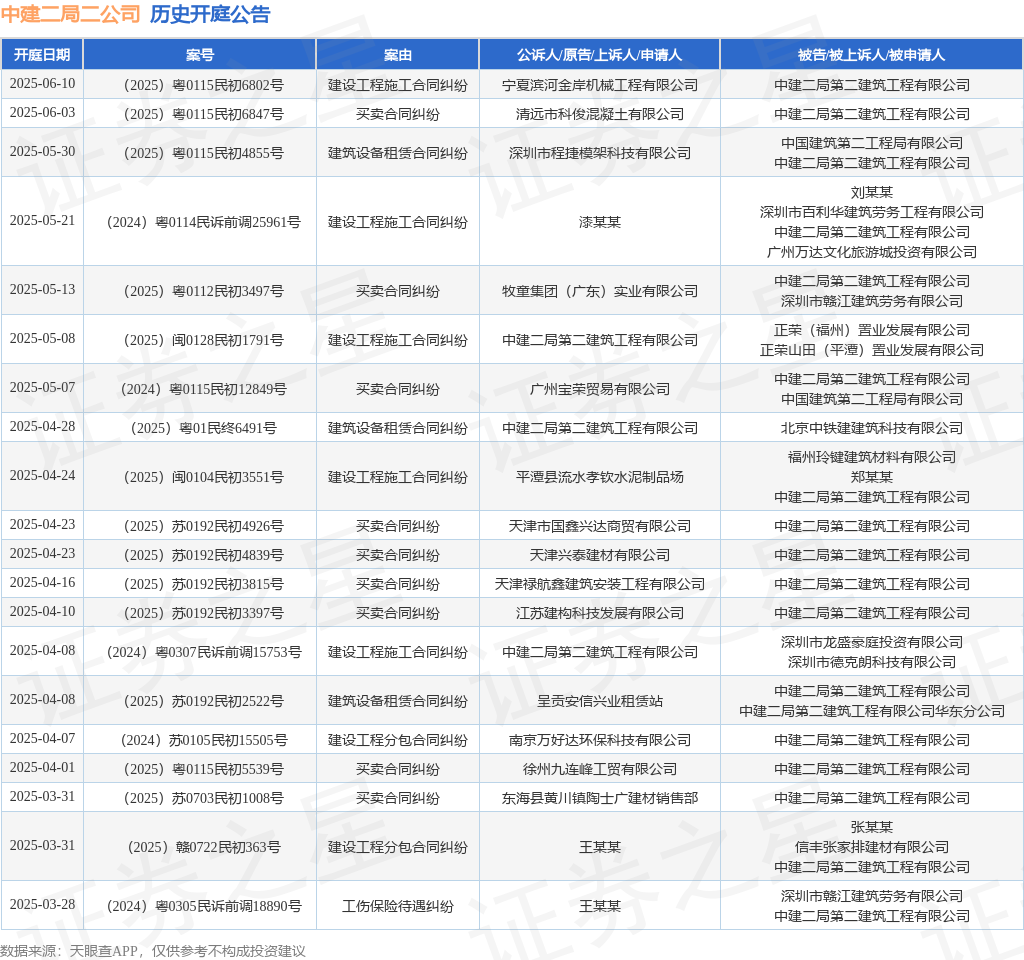Click plaintiff 平潭县流水孝钦水泥制品场
This screenshot has height=960, width=1024.
pos(600,477)
